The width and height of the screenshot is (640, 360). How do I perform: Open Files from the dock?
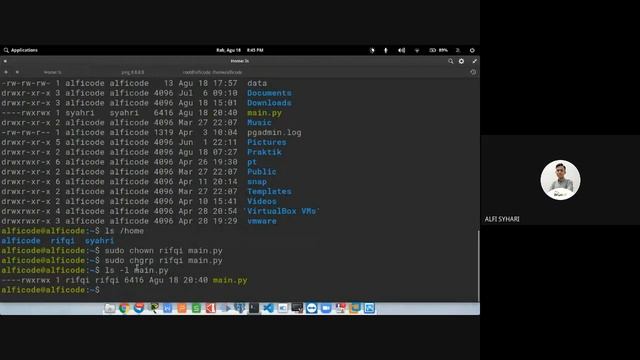click(110, 308)
